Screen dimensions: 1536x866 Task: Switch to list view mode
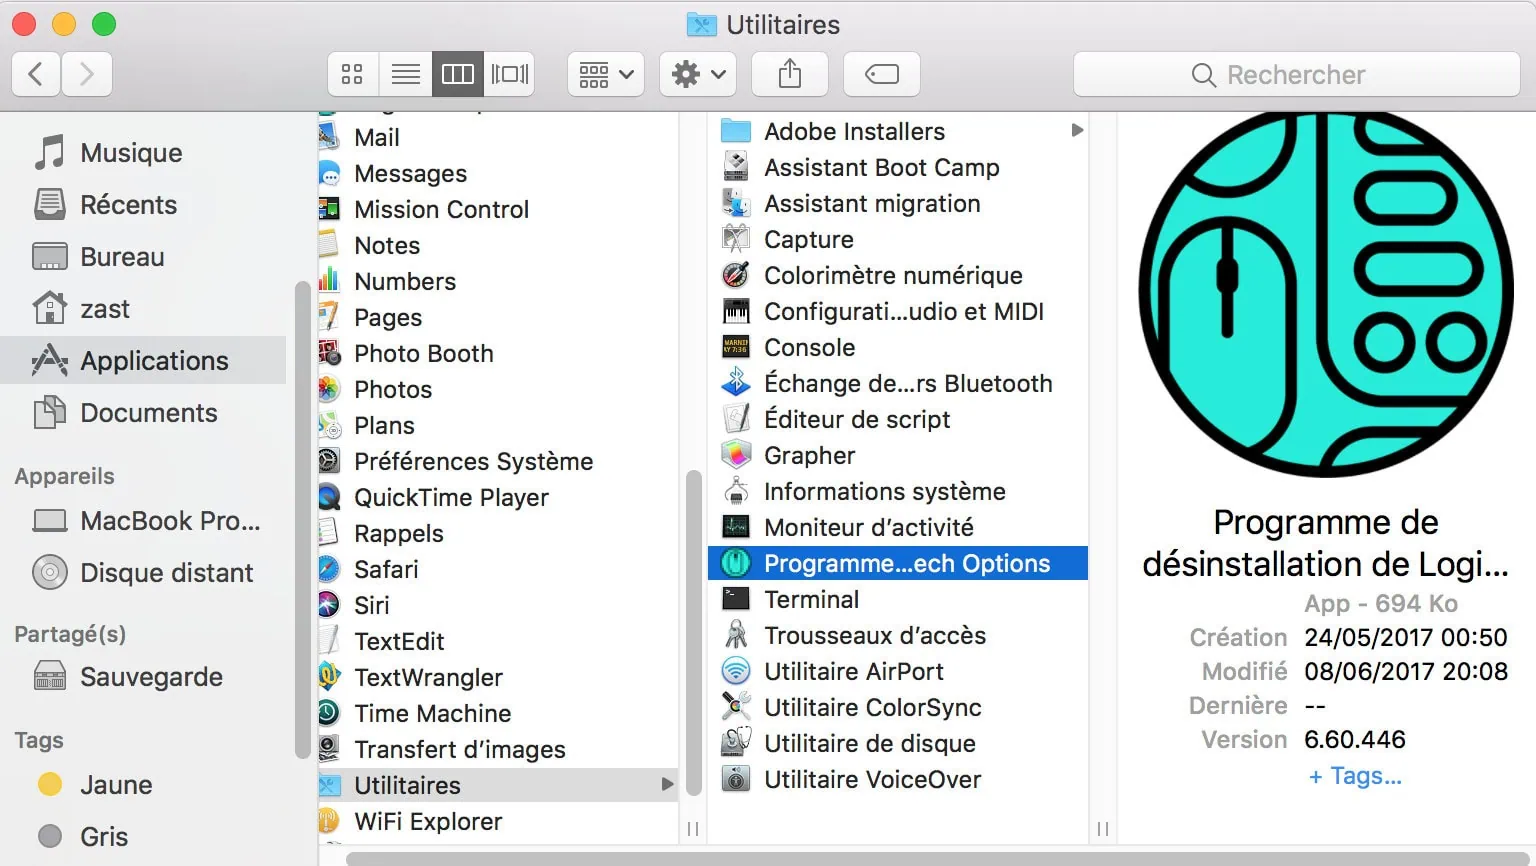(405, 74)
